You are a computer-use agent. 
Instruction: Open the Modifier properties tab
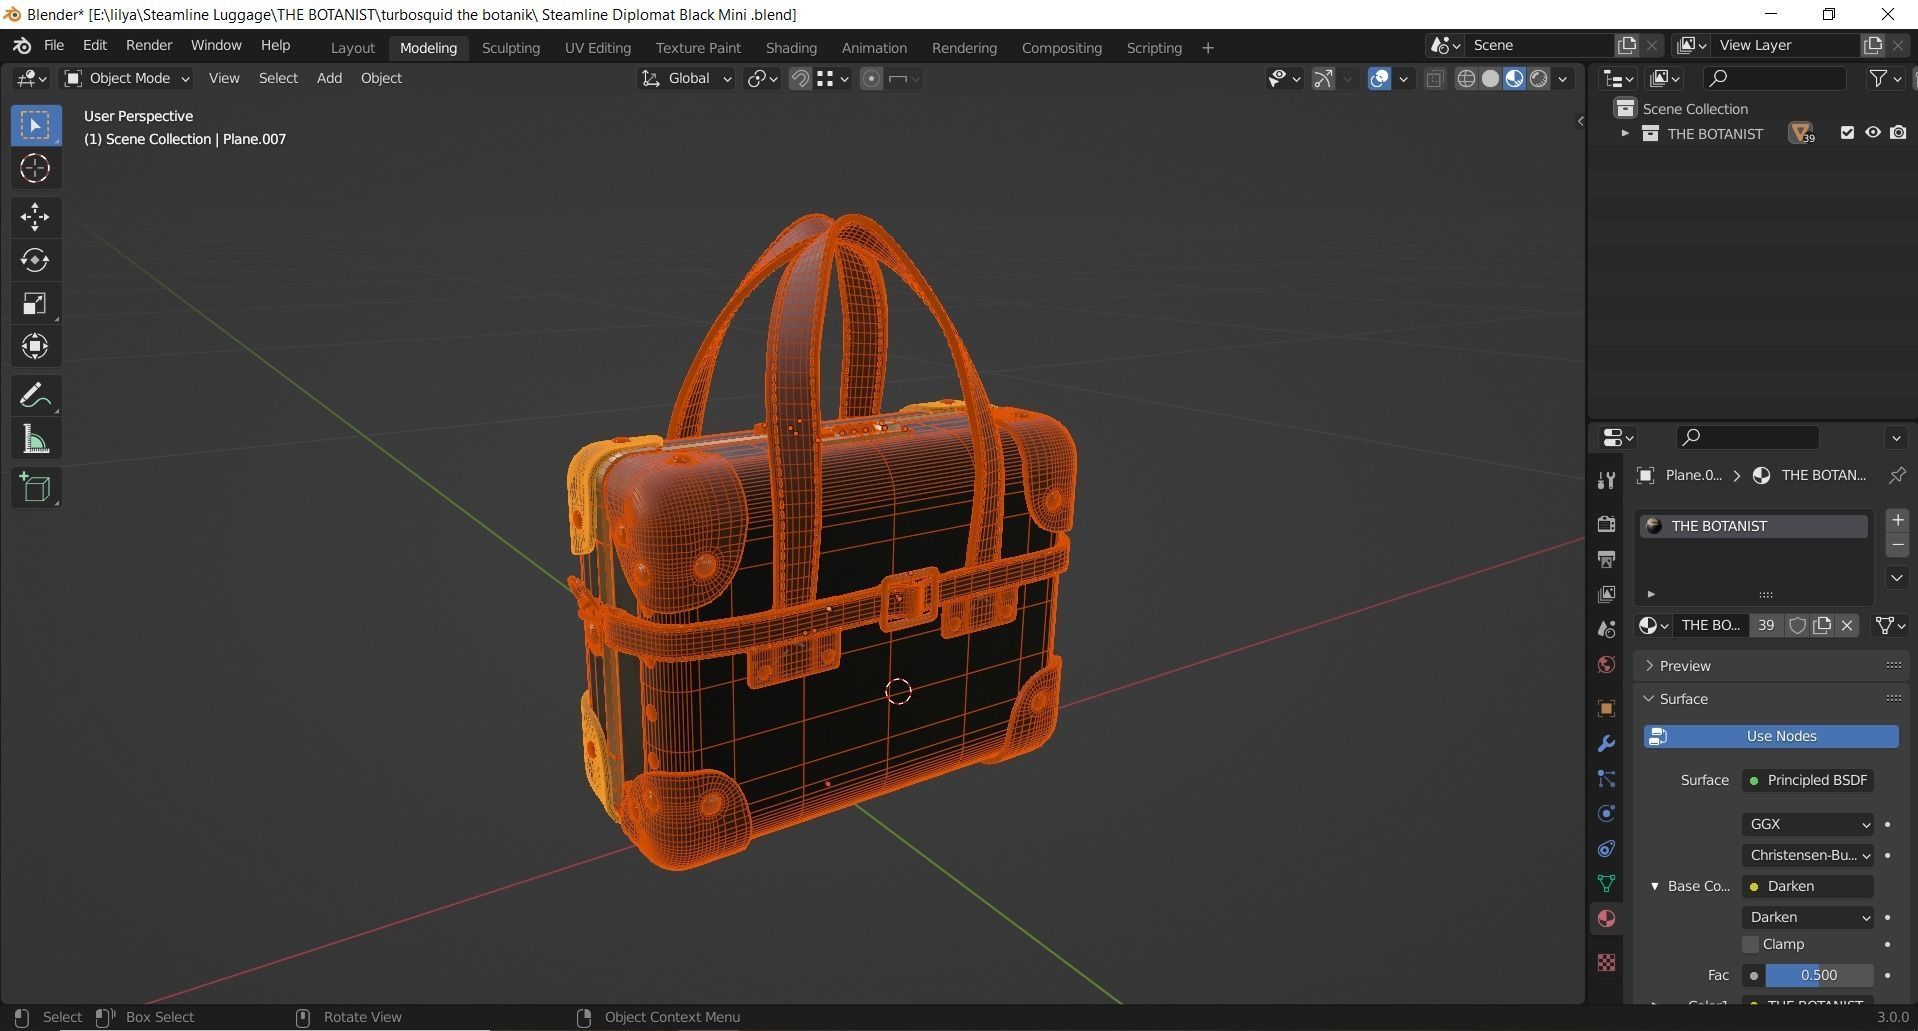click(x=1606, y=744)
